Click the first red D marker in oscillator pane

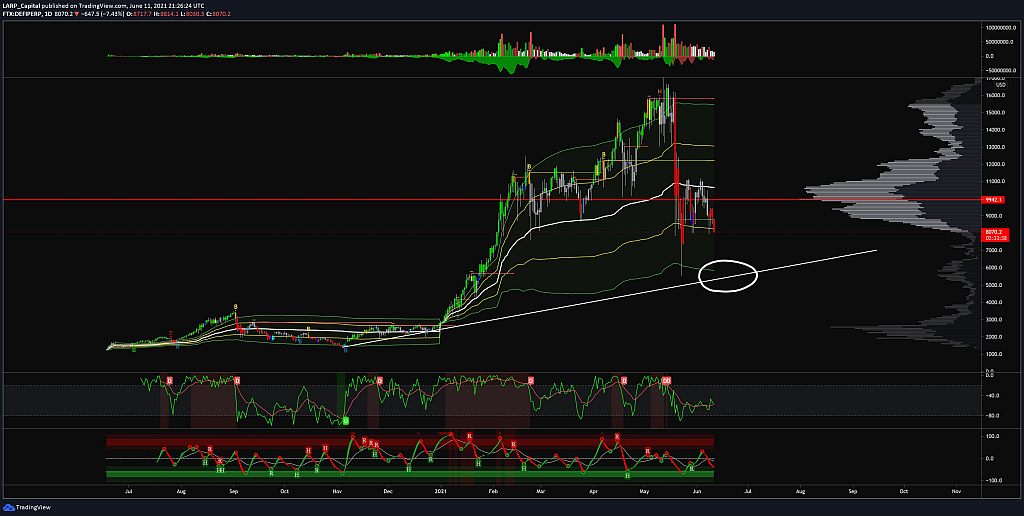tap(170, 380)
